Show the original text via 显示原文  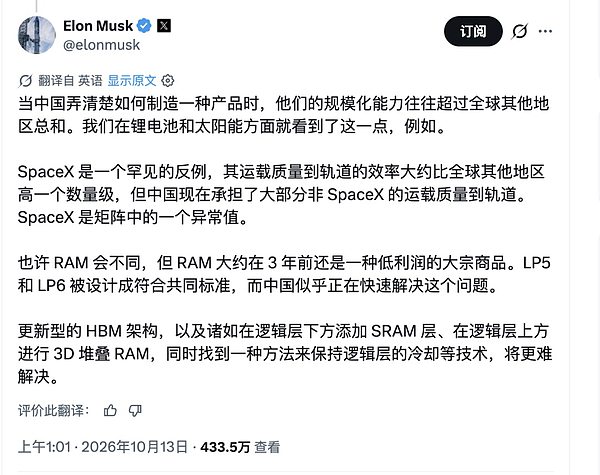point(132,80)
